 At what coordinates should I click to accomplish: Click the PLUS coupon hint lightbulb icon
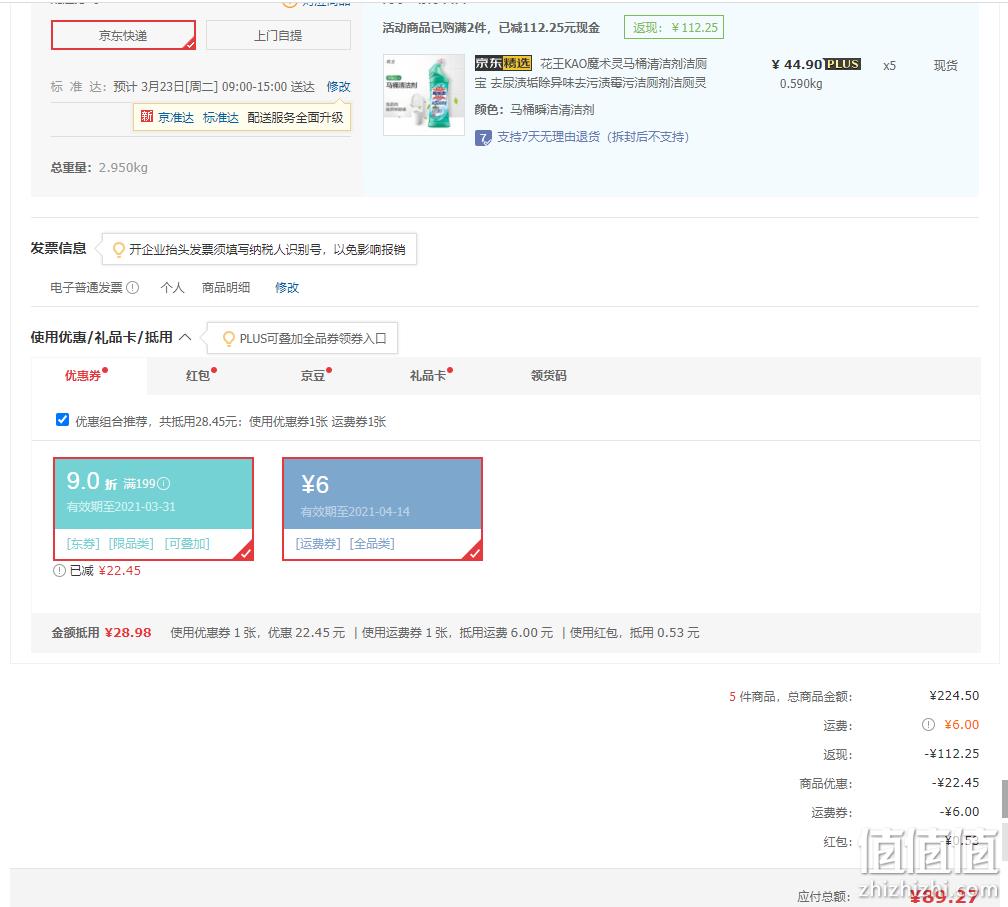(228, 339)
